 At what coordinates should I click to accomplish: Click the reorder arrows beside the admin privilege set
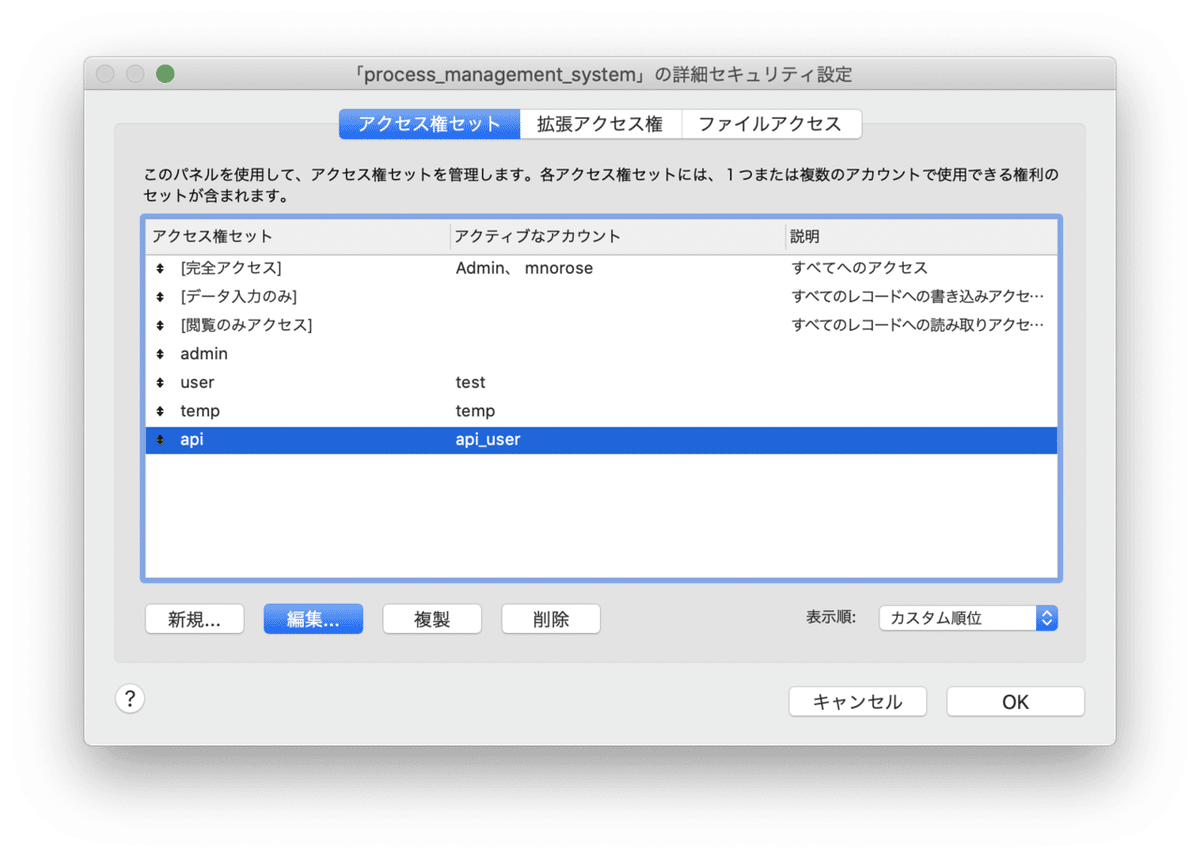coord(159,353)
